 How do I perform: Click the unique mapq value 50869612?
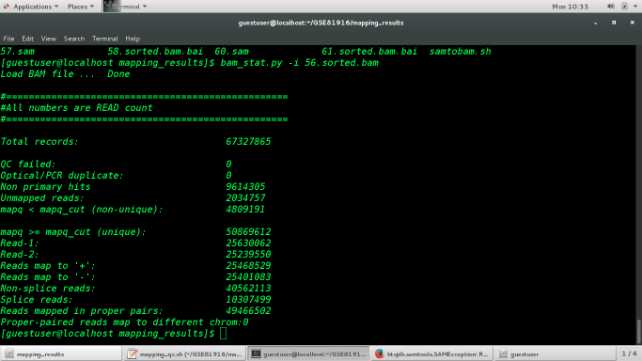point(248,232)
